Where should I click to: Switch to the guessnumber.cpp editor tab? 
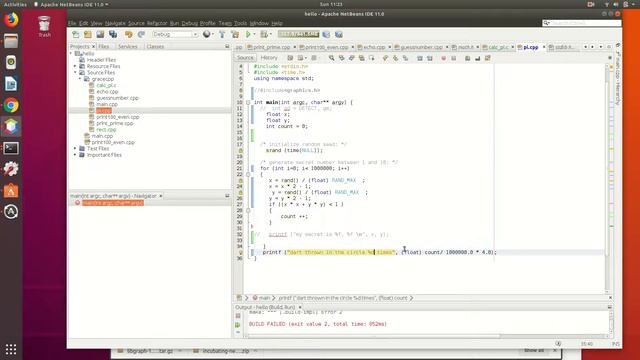(x=421, y=47)
